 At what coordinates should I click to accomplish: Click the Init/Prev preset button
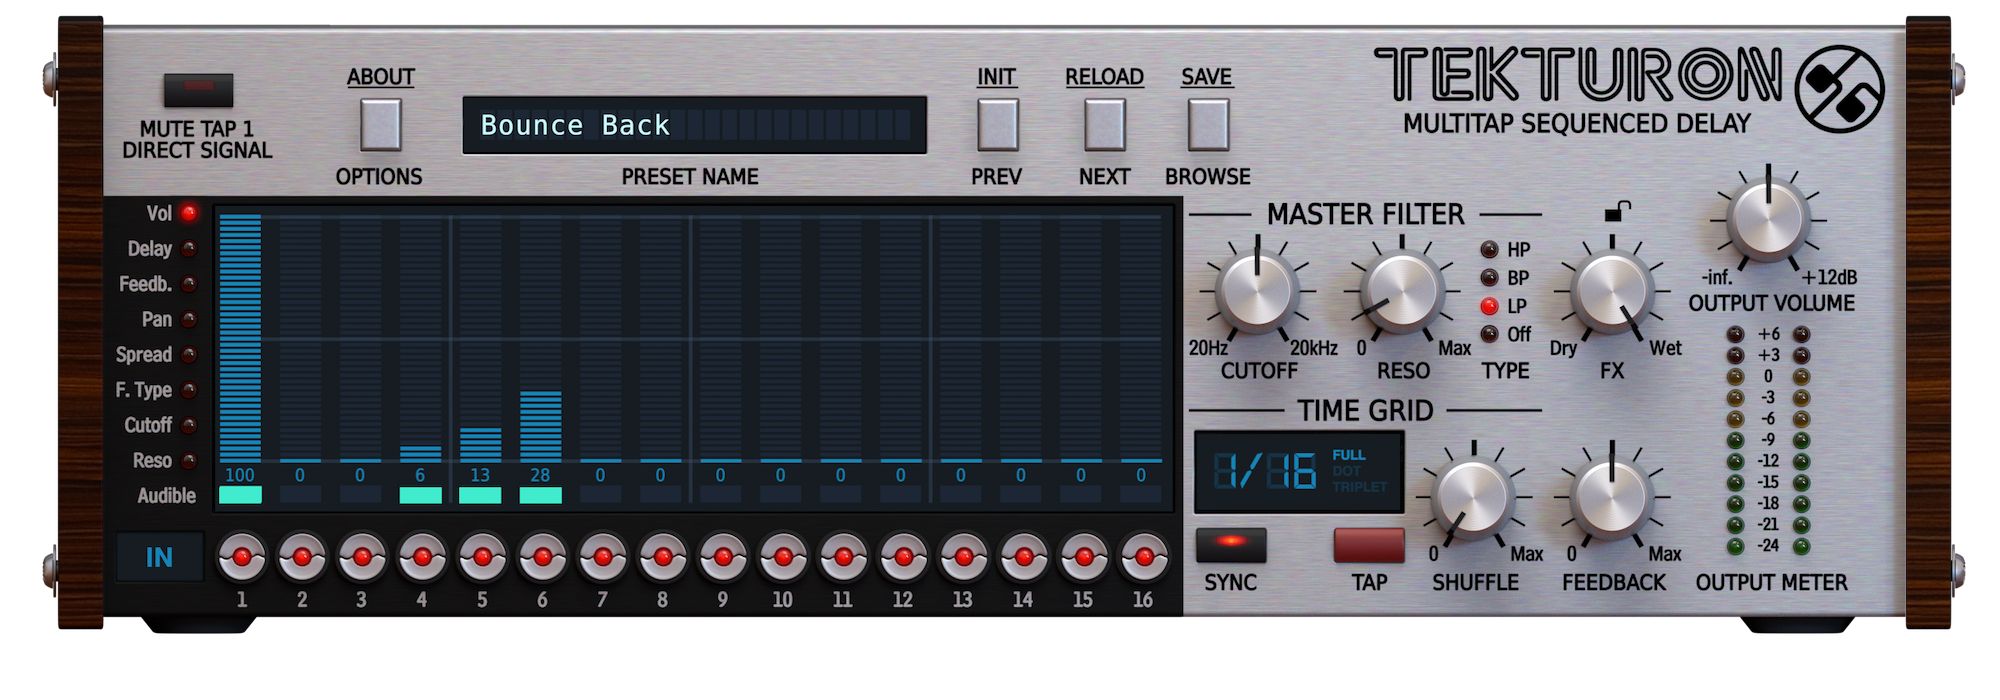997,125
